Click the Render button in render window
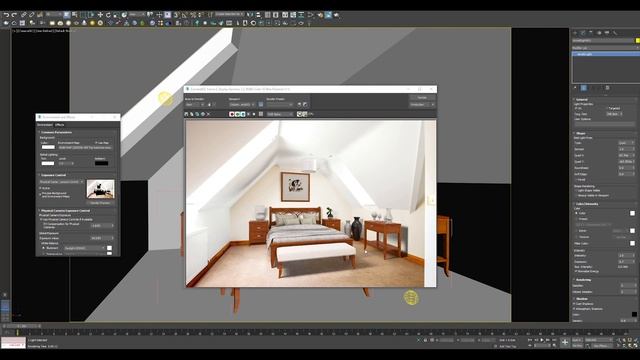This screenshot has width=640, height=360. point(422,98)
